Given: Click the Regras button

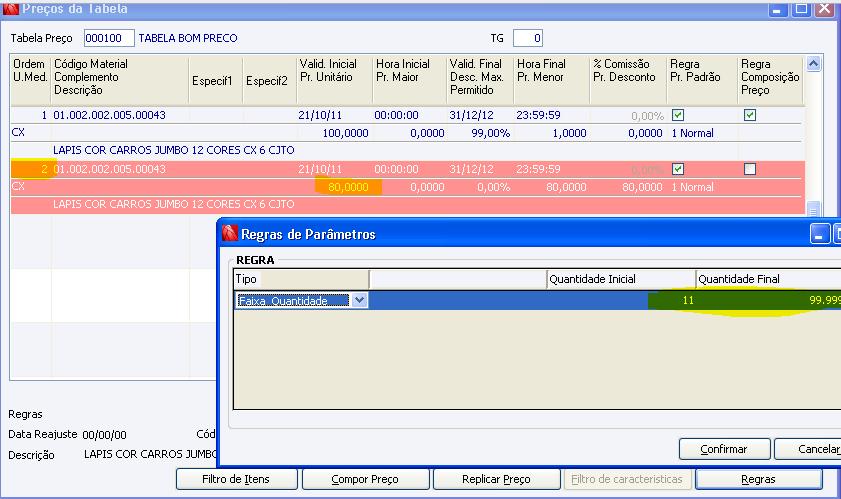Looking at the screenshot, I should coord(758,479).
